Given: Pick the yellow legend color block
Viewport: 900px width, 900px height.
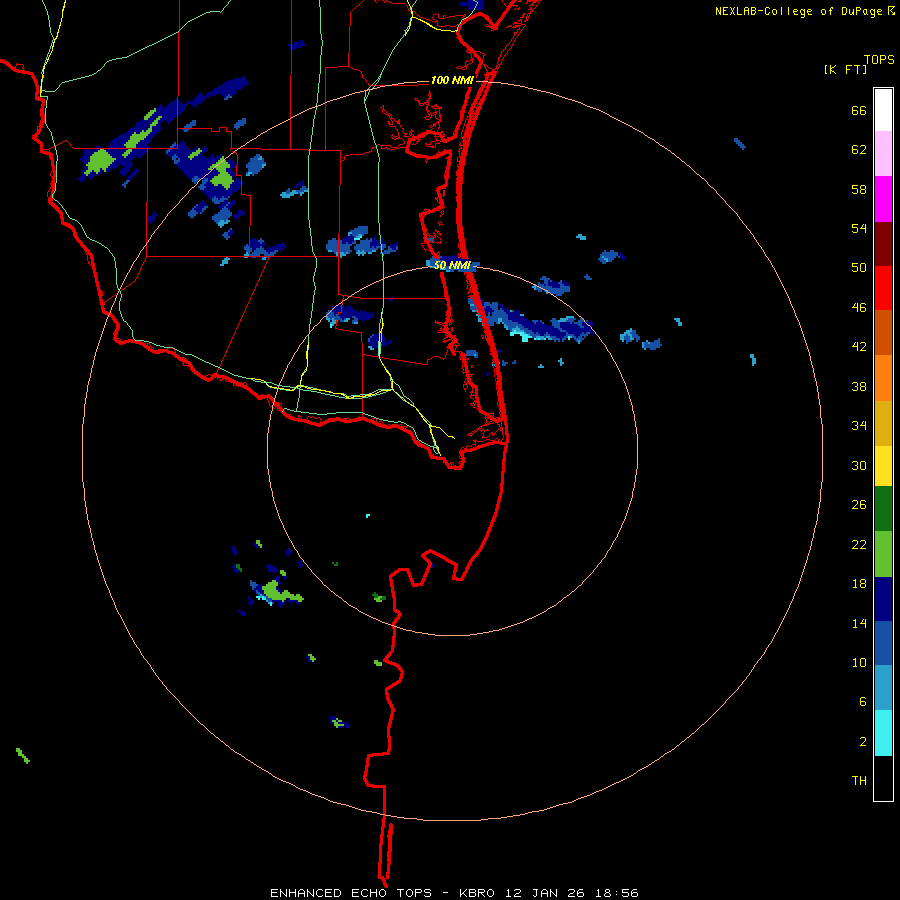Looking at the screenshot, I should [x=883, y=466].
